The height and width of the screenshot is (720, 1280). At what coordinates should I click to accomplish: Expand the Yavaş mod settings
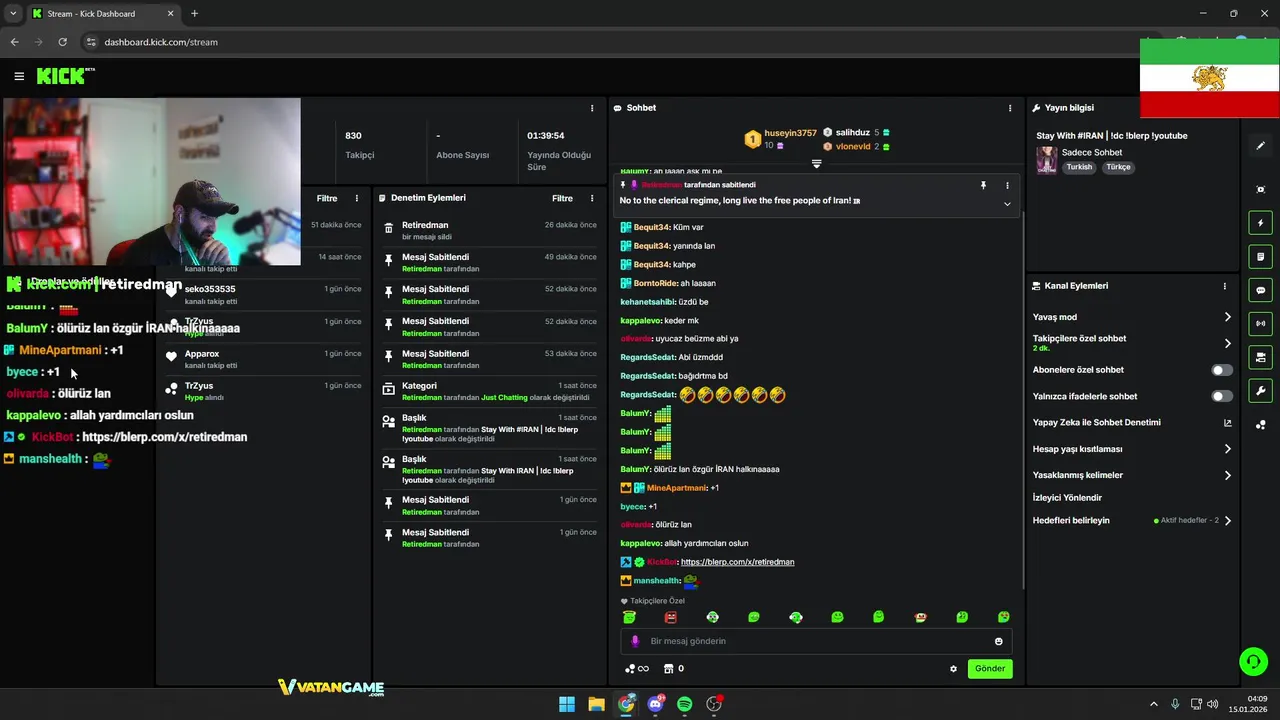coord(1132,317)
